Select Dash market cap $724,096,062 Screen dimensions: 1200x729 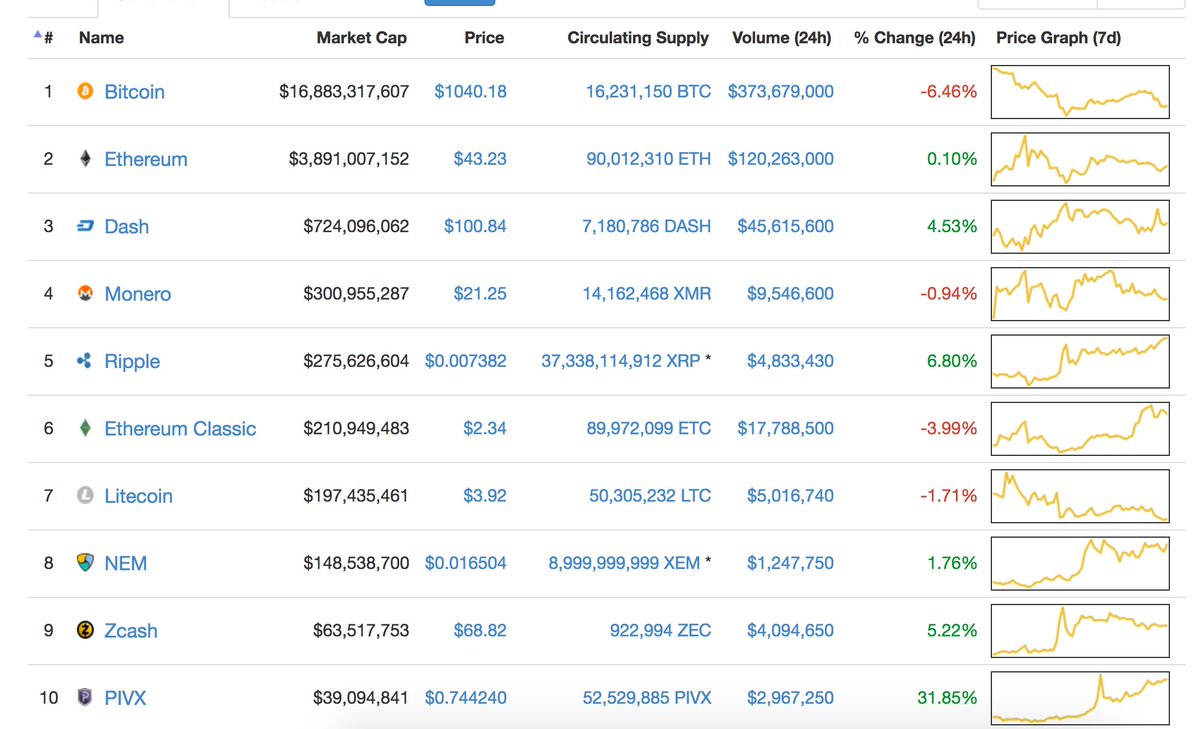[x=356, y=226]
